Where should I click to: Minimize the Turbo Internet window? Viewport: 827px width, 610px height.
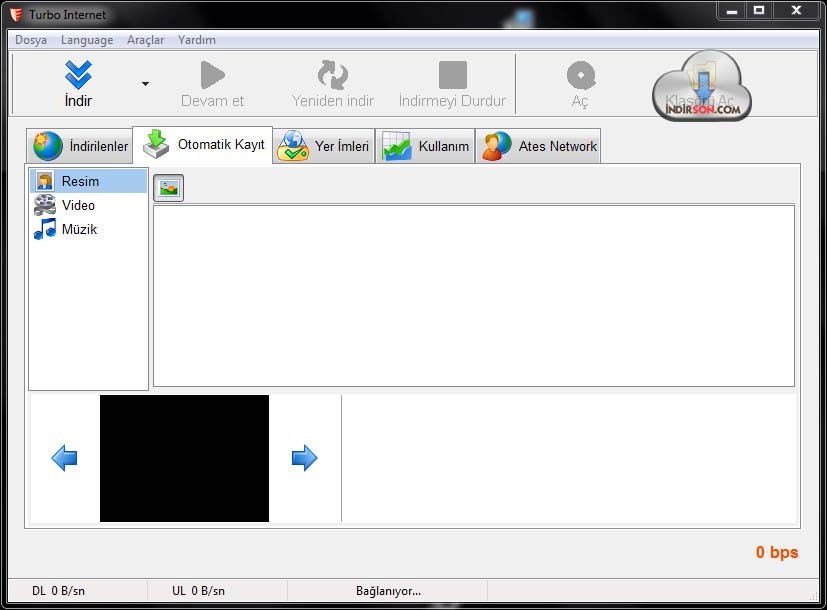tap(732, 11)
